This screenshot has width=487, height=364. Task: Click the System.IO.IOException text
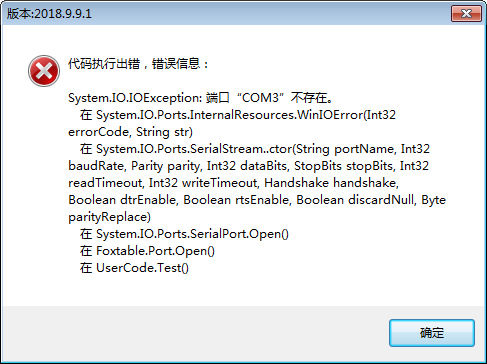(x=135, y=98)
